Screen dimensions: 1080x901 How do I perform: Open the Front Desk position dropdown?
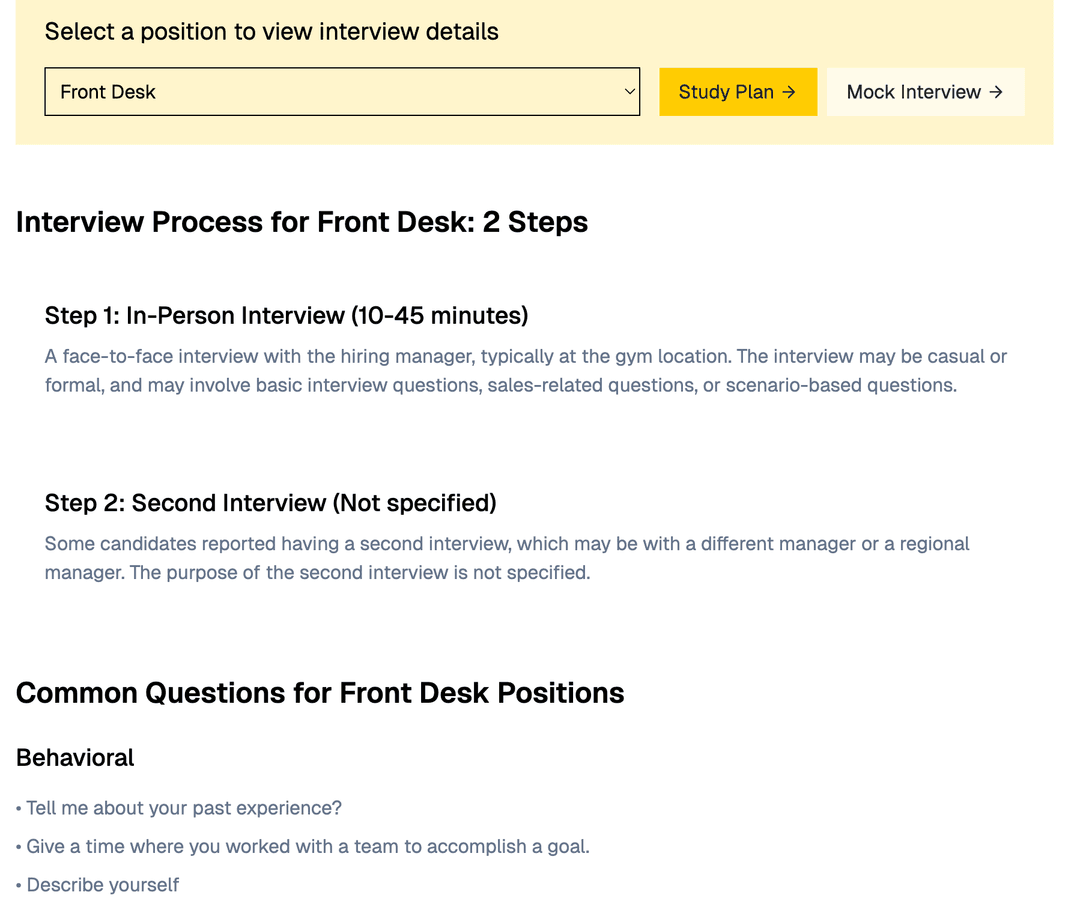[341, 92]
